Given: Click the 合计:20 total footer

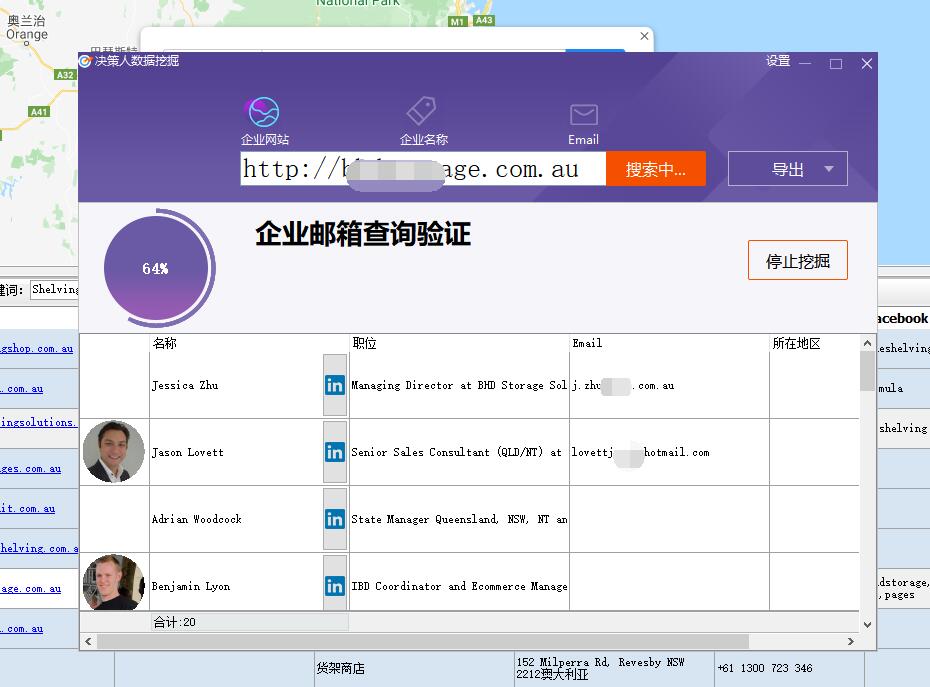Looking at the screenshot, I should (x=249, y=622).
